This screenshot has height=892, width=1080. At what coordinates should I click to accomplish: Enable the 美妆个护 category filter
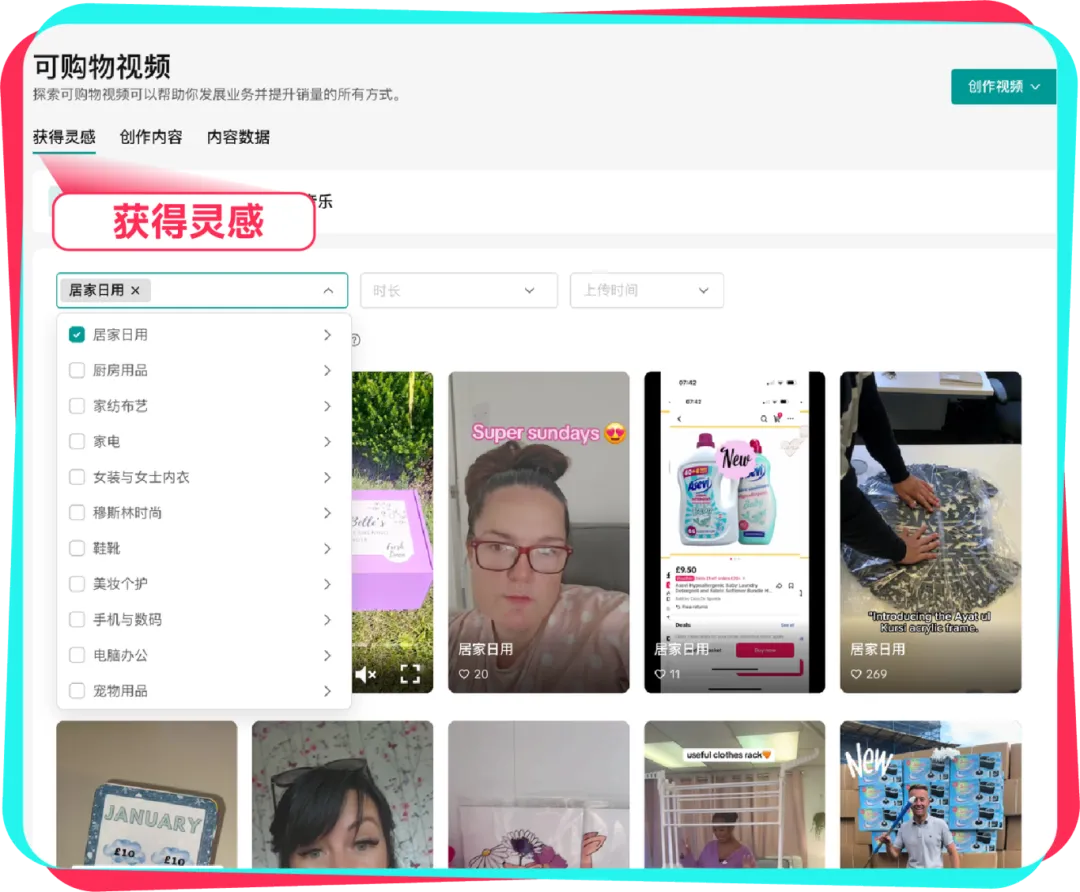click(x=76, y=584)
